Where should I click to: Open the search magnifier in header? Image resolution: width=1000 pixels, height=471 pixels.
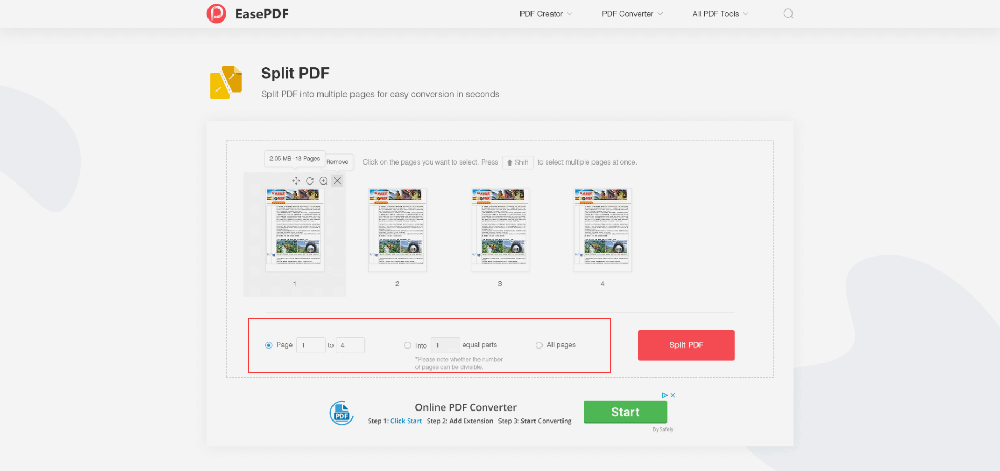click(788, 14)
